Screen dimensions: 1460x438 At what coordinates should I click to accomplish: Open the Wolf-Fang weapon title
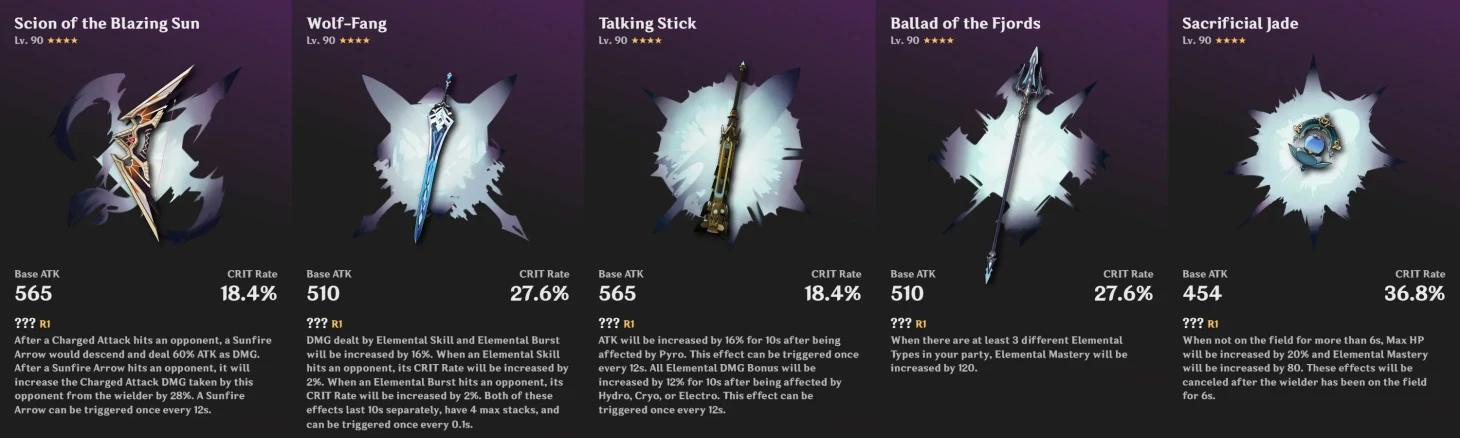(x=346, y=23)
